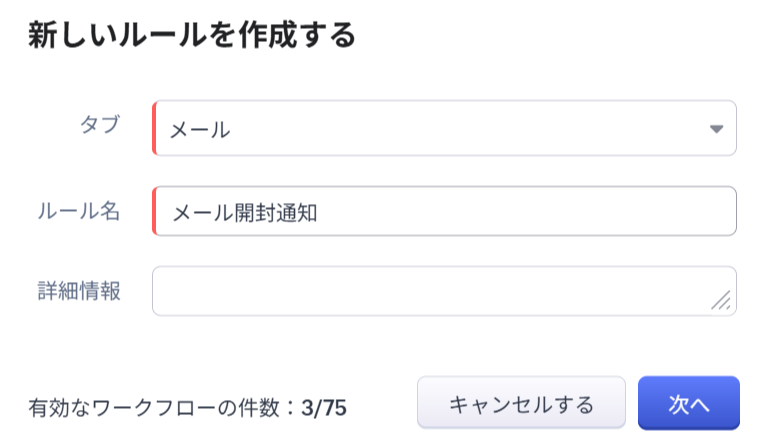
Task: Click the 新しいルールを作成する heading
Action: pos(192,35)
